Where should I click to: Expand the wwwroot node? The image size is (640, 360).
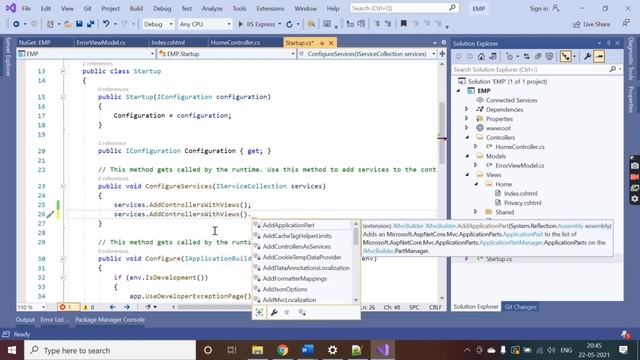[467, 128]
